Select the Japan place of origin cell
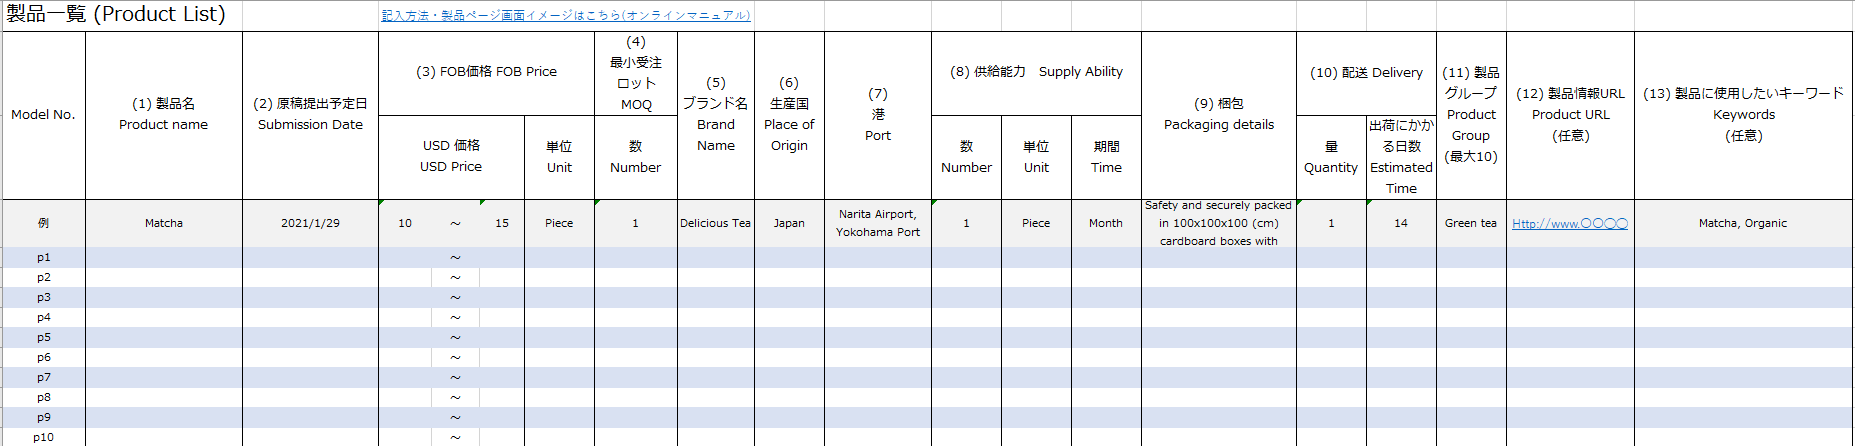This screenshot has height=446, width=1855. point(789,223)
